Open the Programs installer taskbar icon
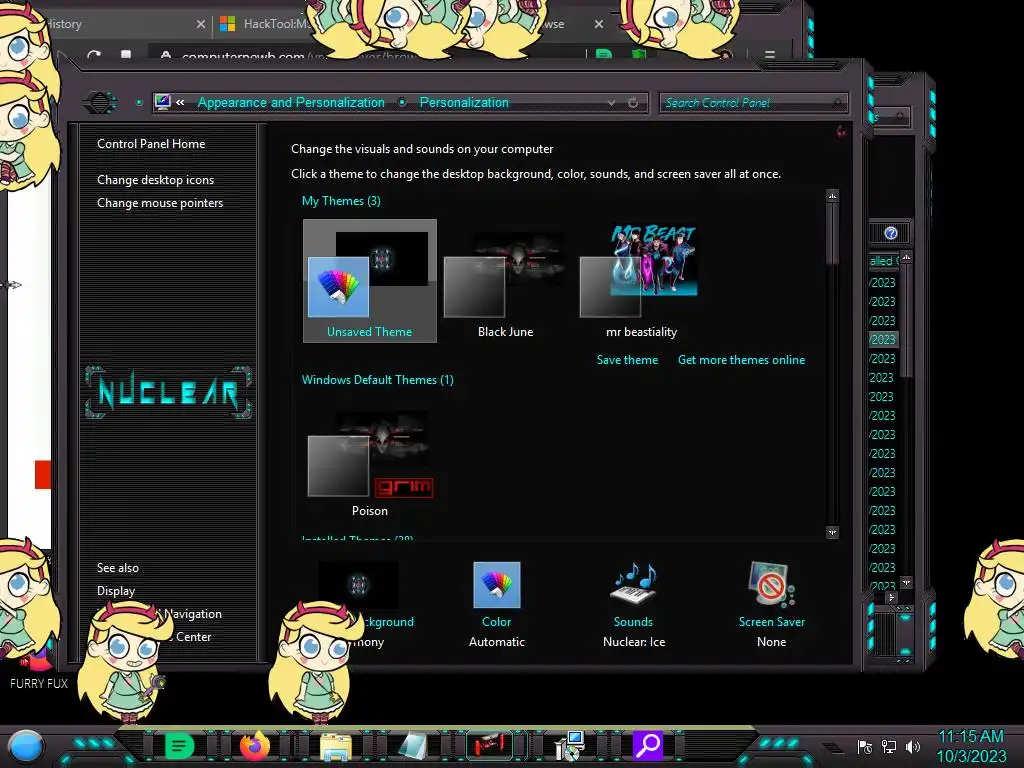Viewport: 1024px width, 768px height. tap(569, 746)
